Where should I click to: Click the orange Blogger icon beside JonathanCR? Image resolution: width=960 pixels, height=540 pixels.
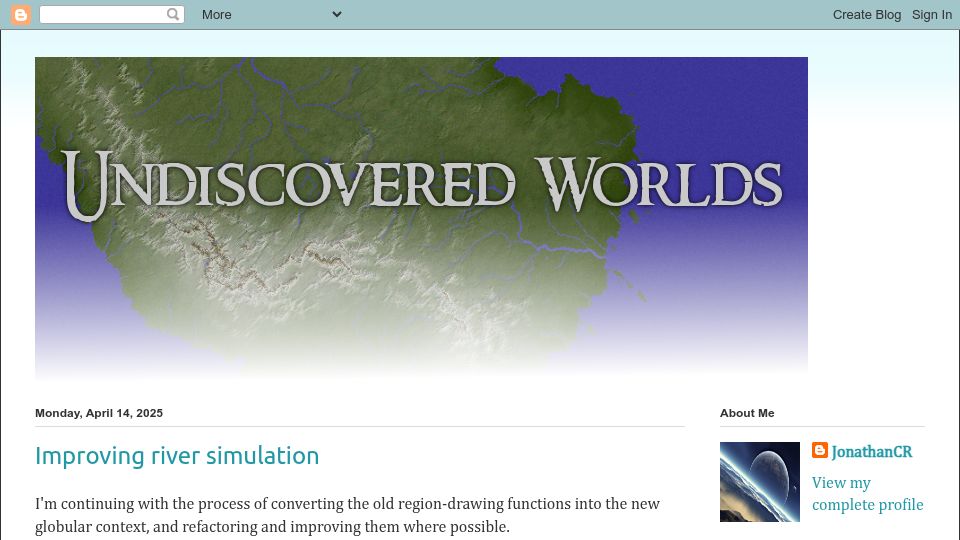point(820,450)
